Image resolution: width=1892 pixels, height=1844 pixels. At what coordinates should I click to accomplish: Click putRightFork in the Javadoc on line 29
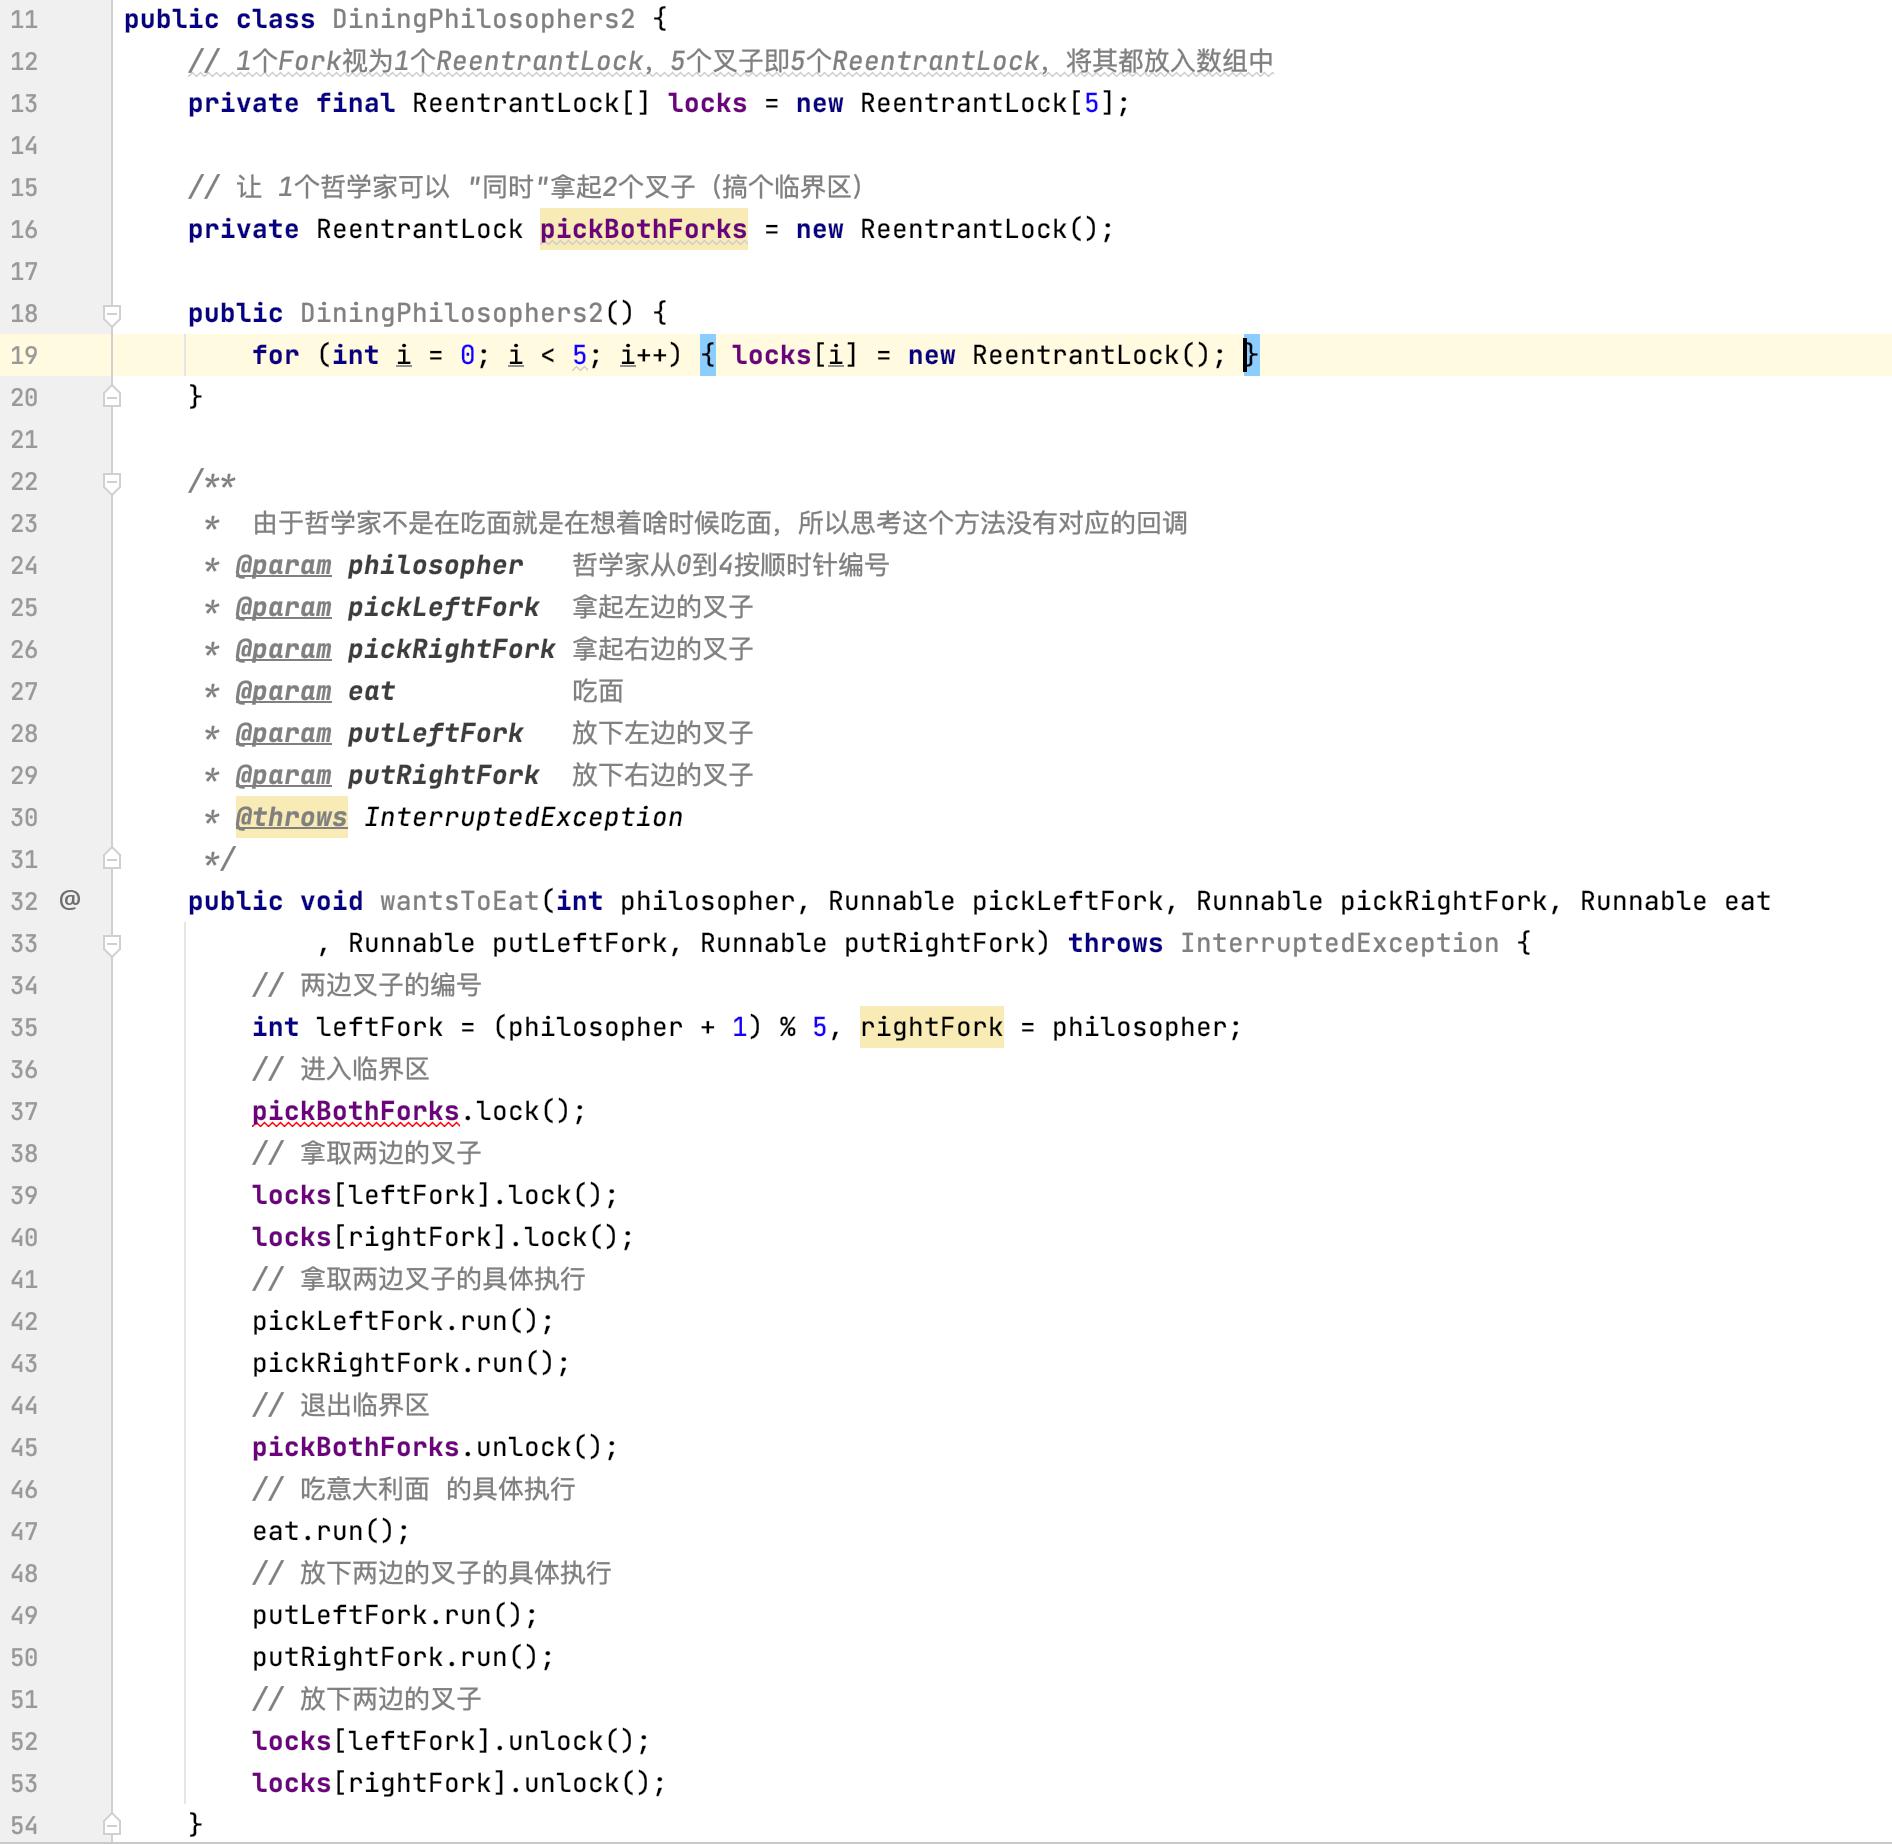443,775
